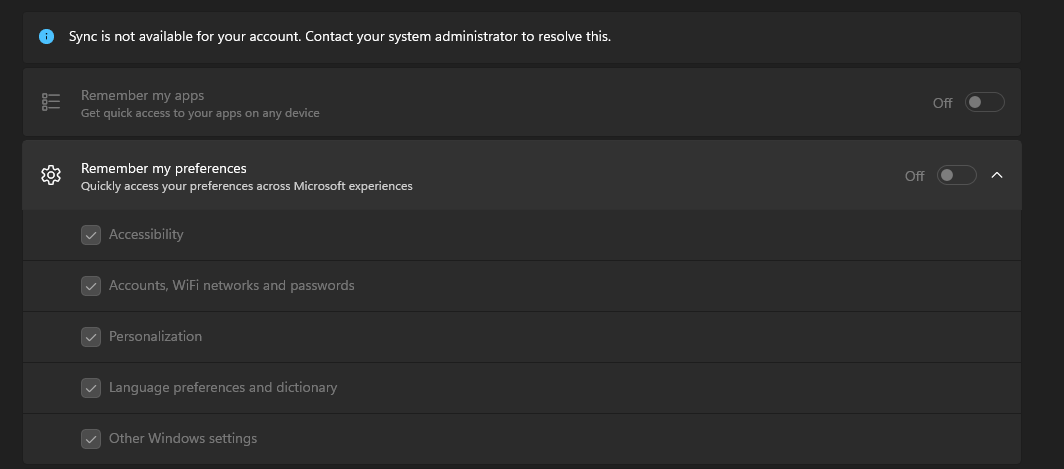Select the Remember my preferences heading
1064x469 pixels.
pyautogui.click(x=163, y=168)
